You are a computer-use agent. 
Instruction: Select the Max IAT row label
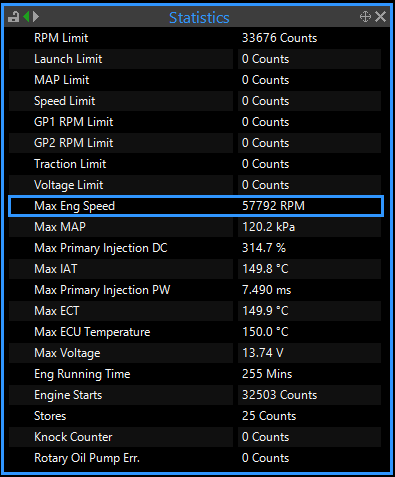point(56,269)
